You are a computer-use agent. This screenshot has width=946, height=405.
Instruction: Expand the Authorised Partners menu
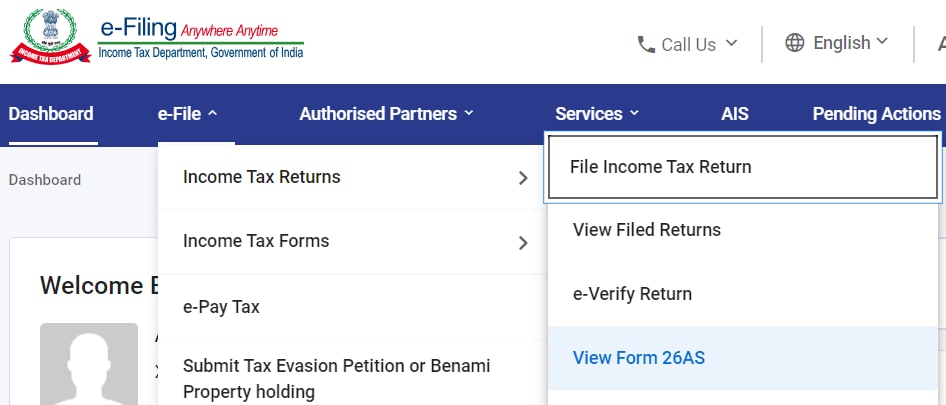coord(386,114)
